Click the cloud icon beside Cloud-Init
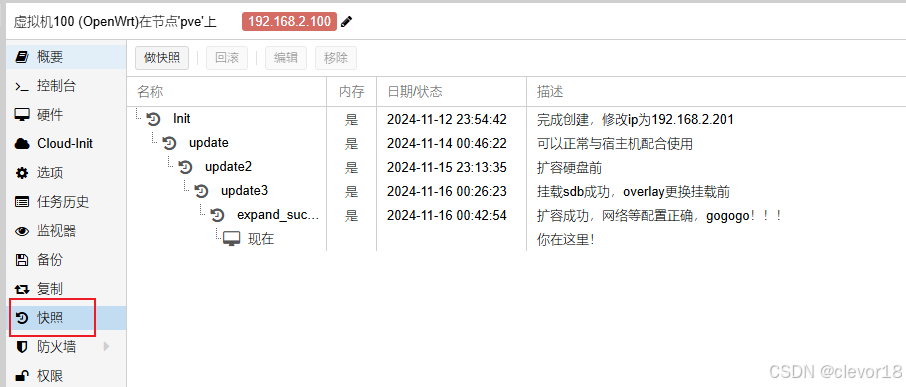 point(22,144)
